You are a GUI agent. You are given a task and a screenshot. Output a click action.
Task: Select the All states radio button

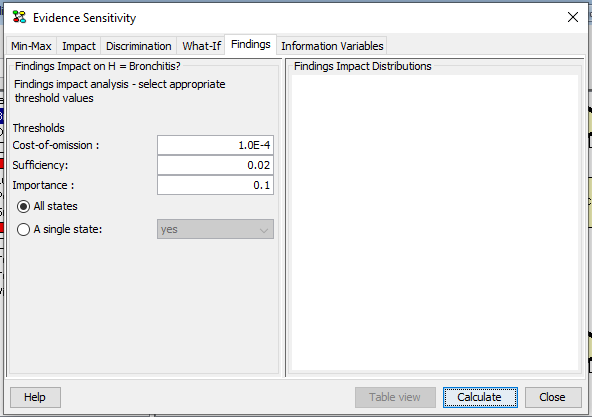(47, 206)
